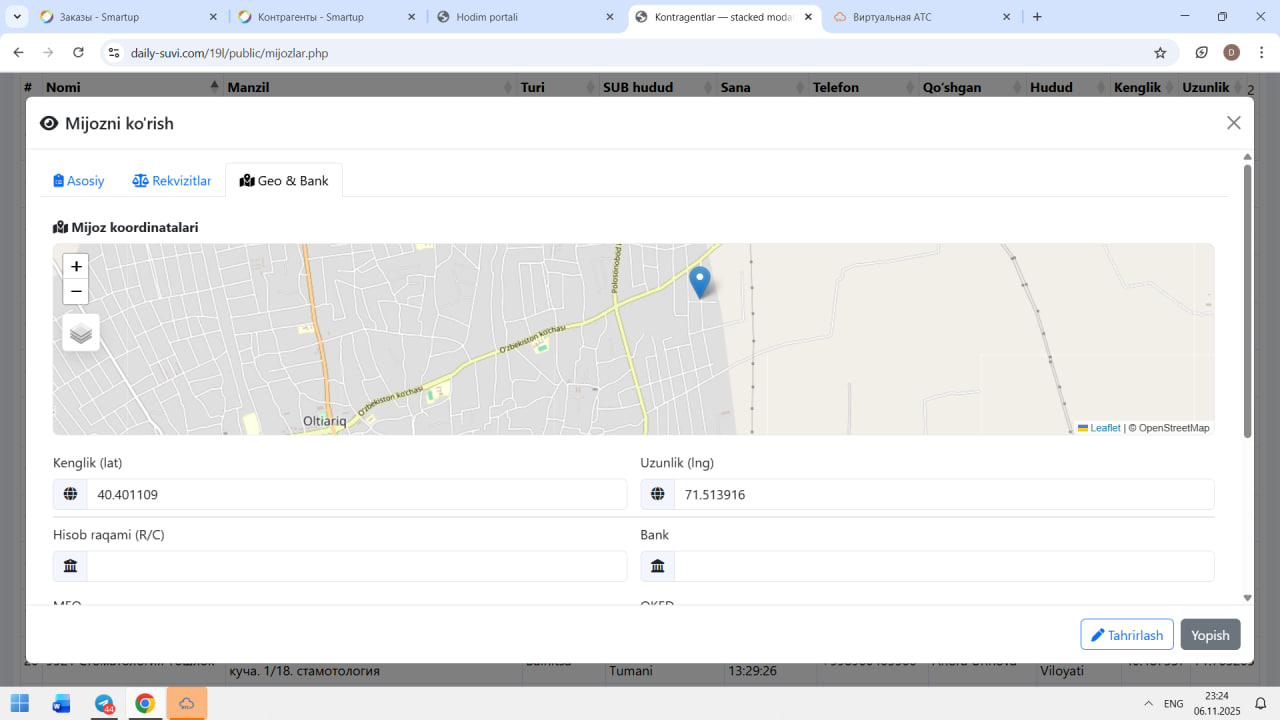
Task: Close the Заказы - Smartup tab
Action: click(x=213, y=17)
